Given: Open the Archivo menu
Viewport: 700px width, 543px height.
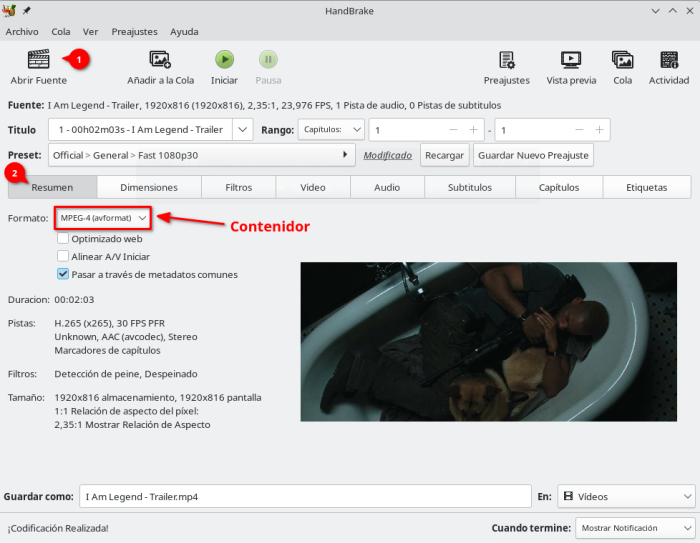Looking at the screenshot, I should click(x=22, y=32).
